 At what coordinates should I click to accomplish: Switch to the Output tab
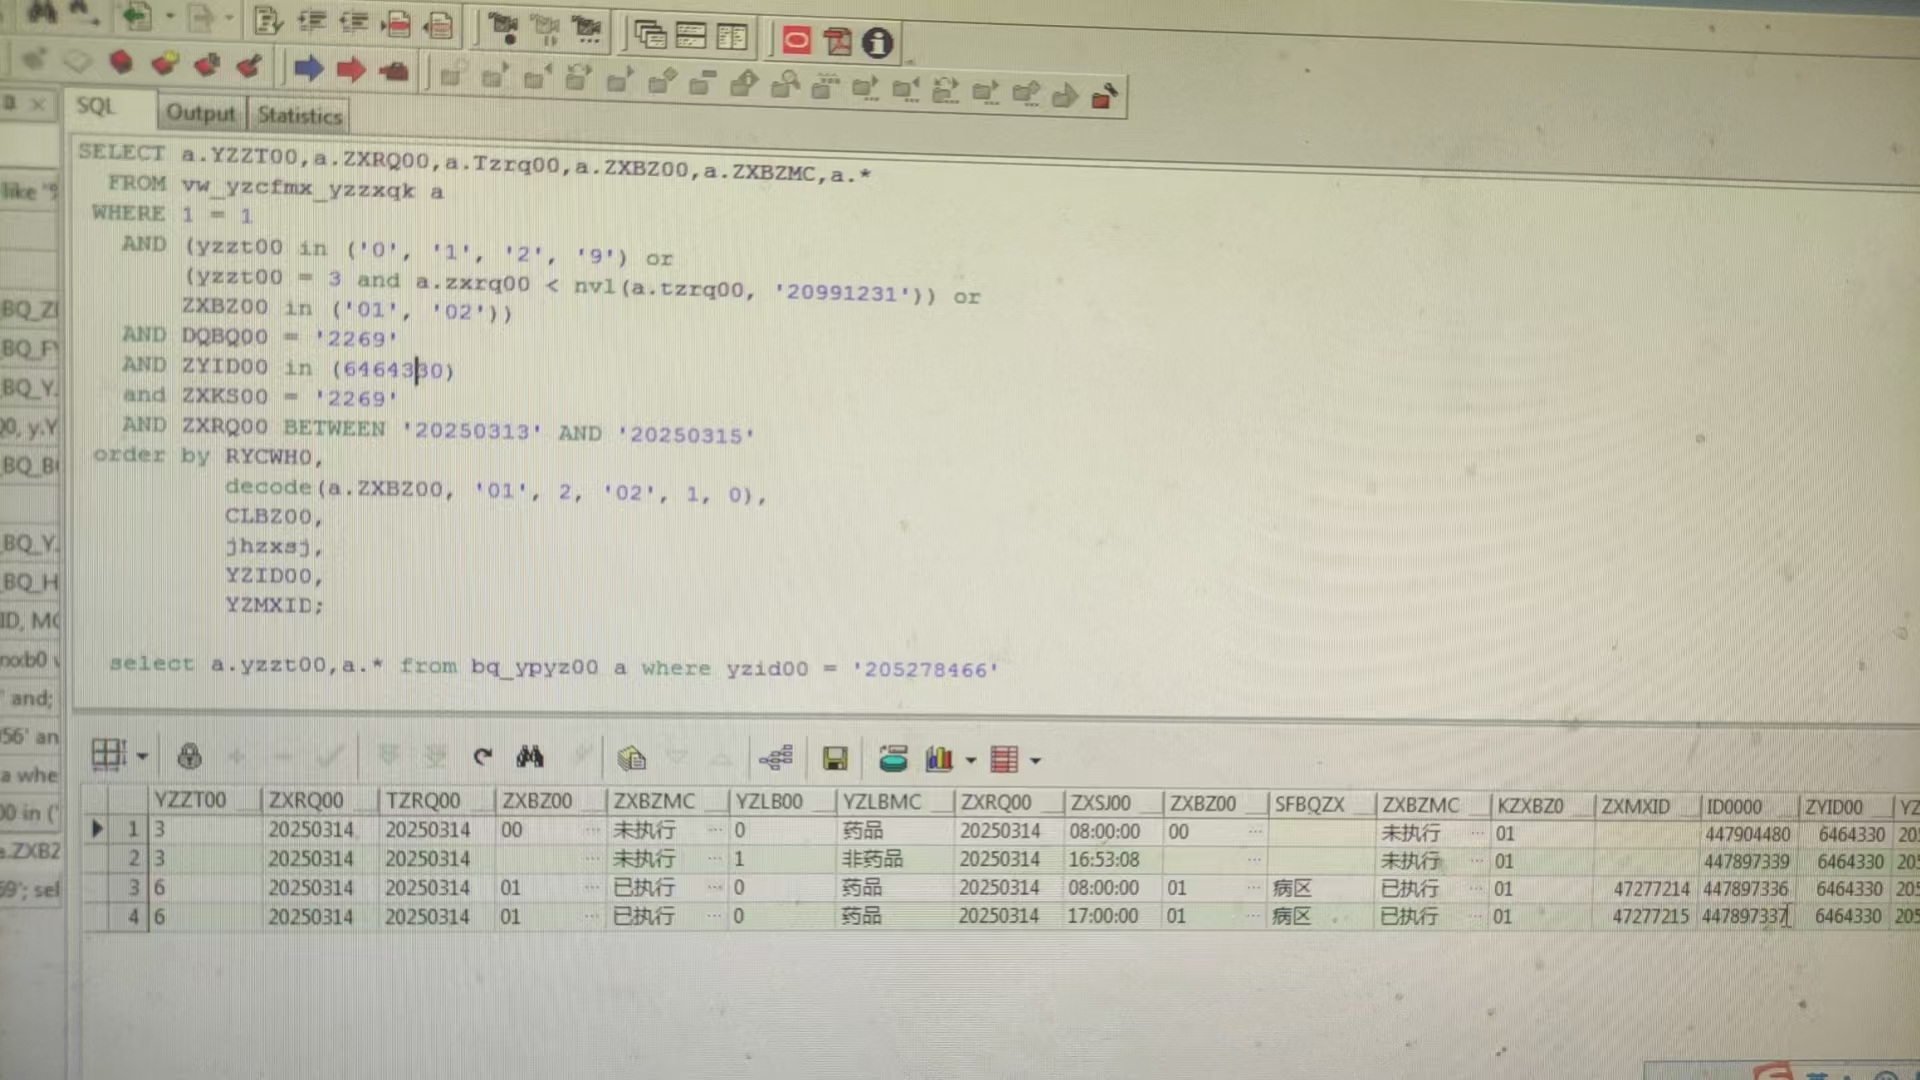(200, 113)
